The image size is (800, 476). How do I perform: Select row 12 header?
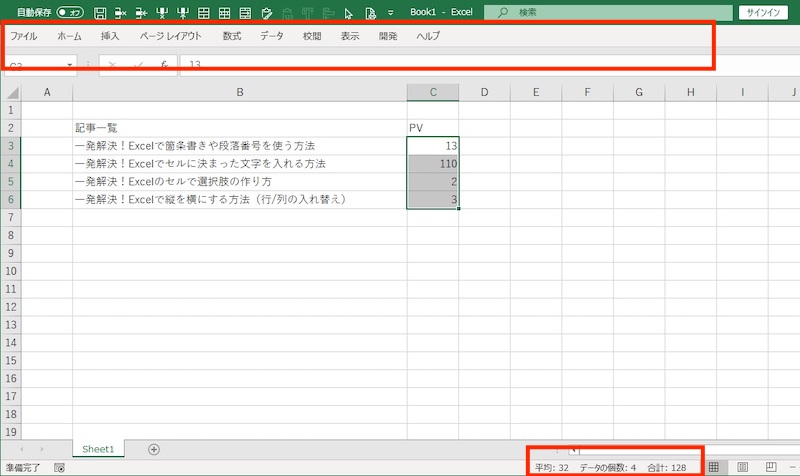(11, 307)
